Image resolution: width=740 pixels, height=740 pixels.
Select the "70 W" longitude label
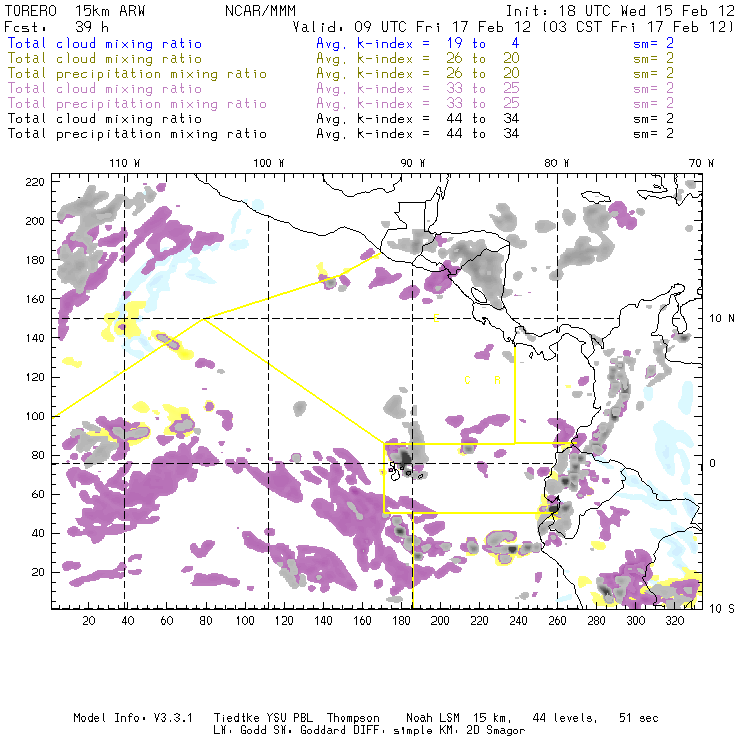[701, 163]
